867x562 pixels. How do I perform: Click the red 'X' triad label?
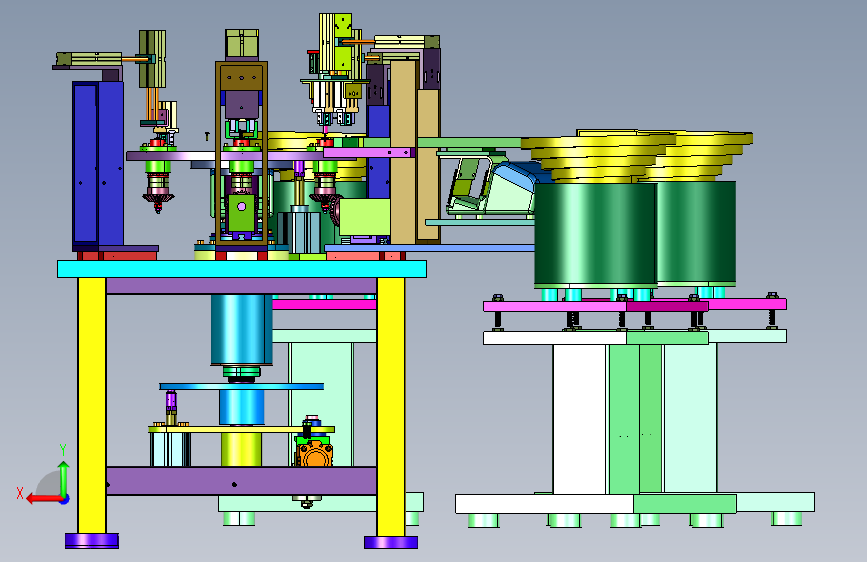20,493
